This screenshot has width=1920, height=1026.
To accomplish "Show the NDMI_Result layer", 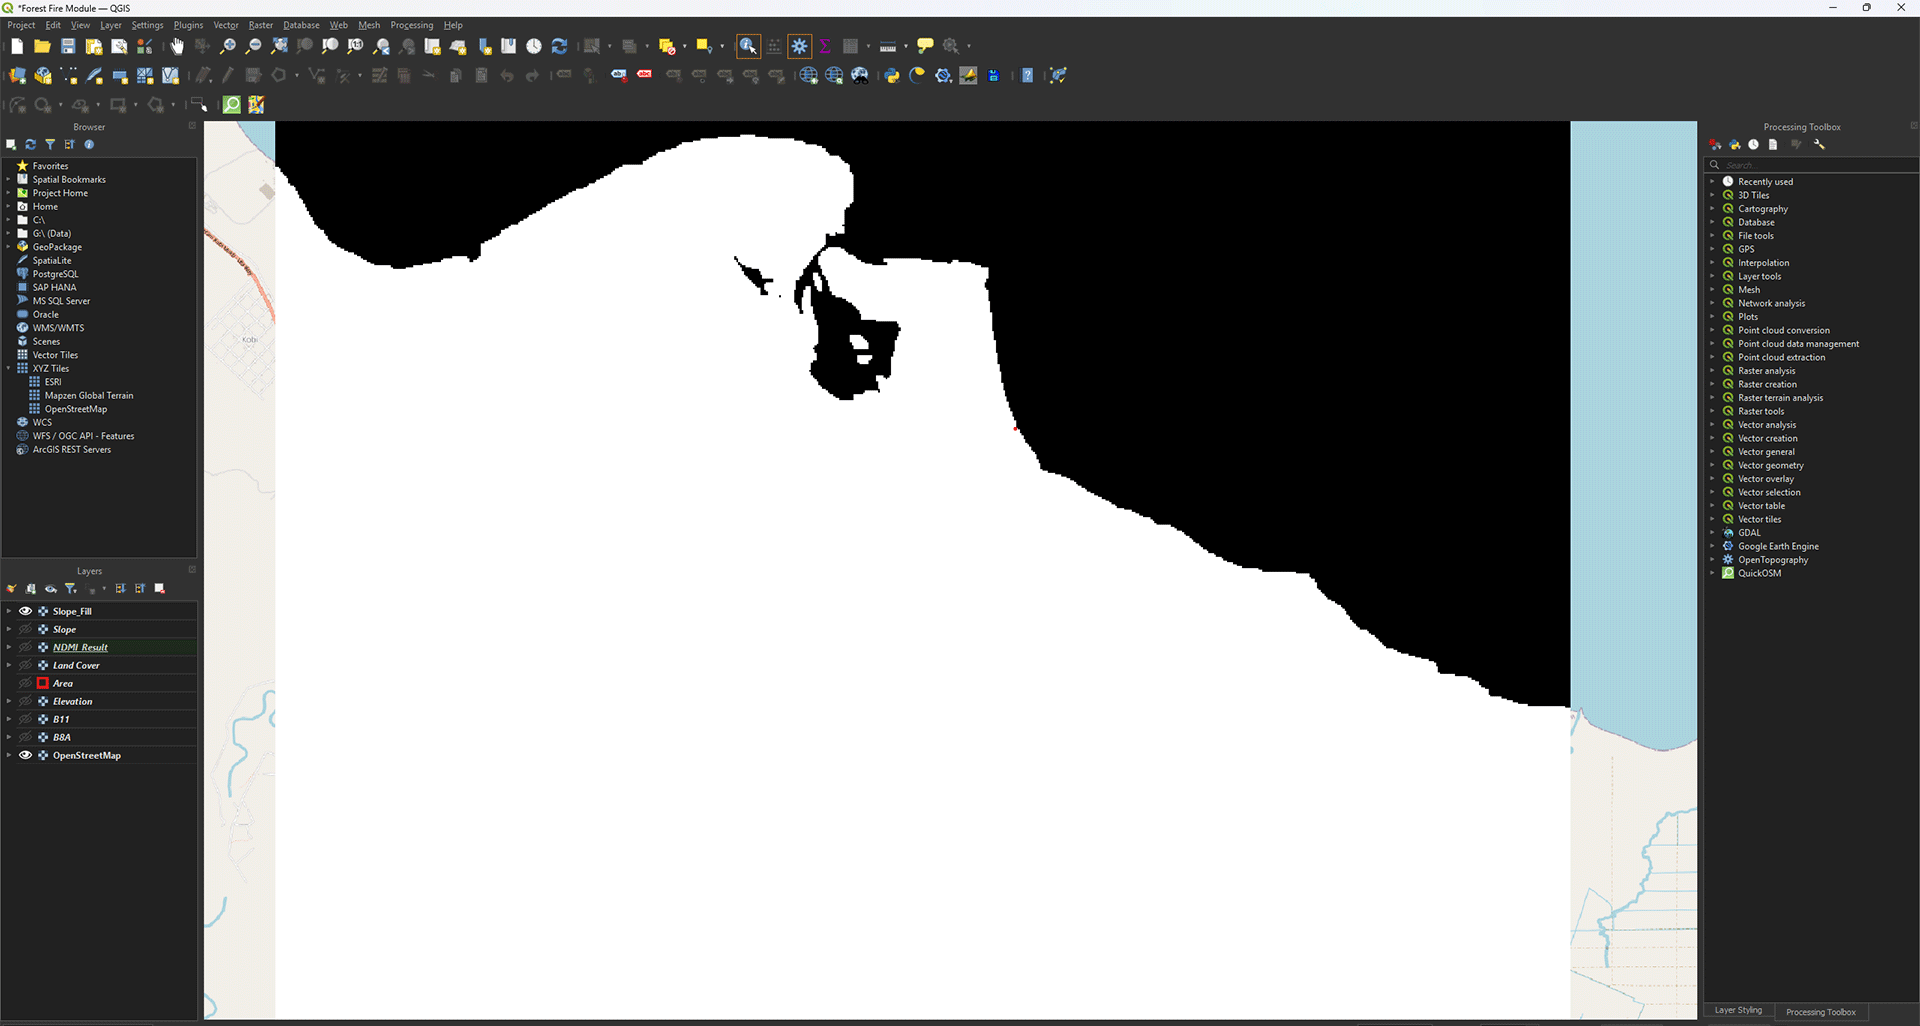I will pos(26,647).
